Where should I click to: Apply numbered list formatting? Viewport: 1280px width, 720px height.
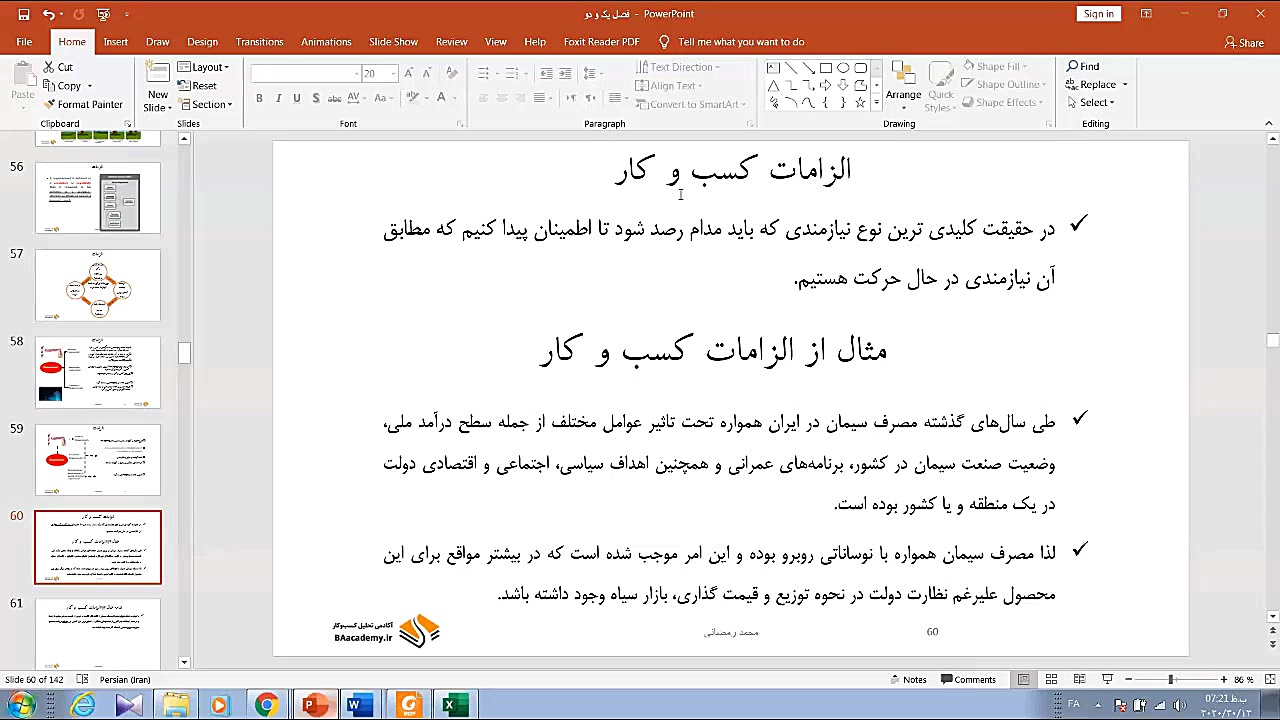point(514,74)
